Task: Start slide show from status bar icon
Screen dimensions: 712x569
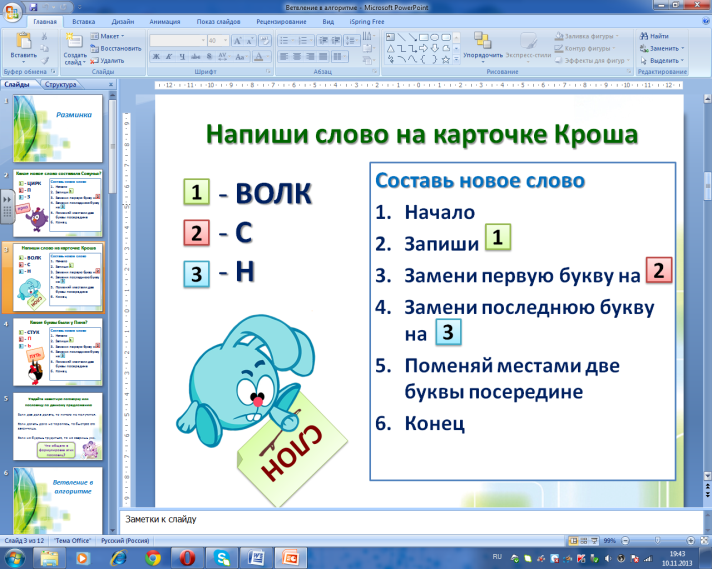Action: pyautogui.click(x=594, y=541)
